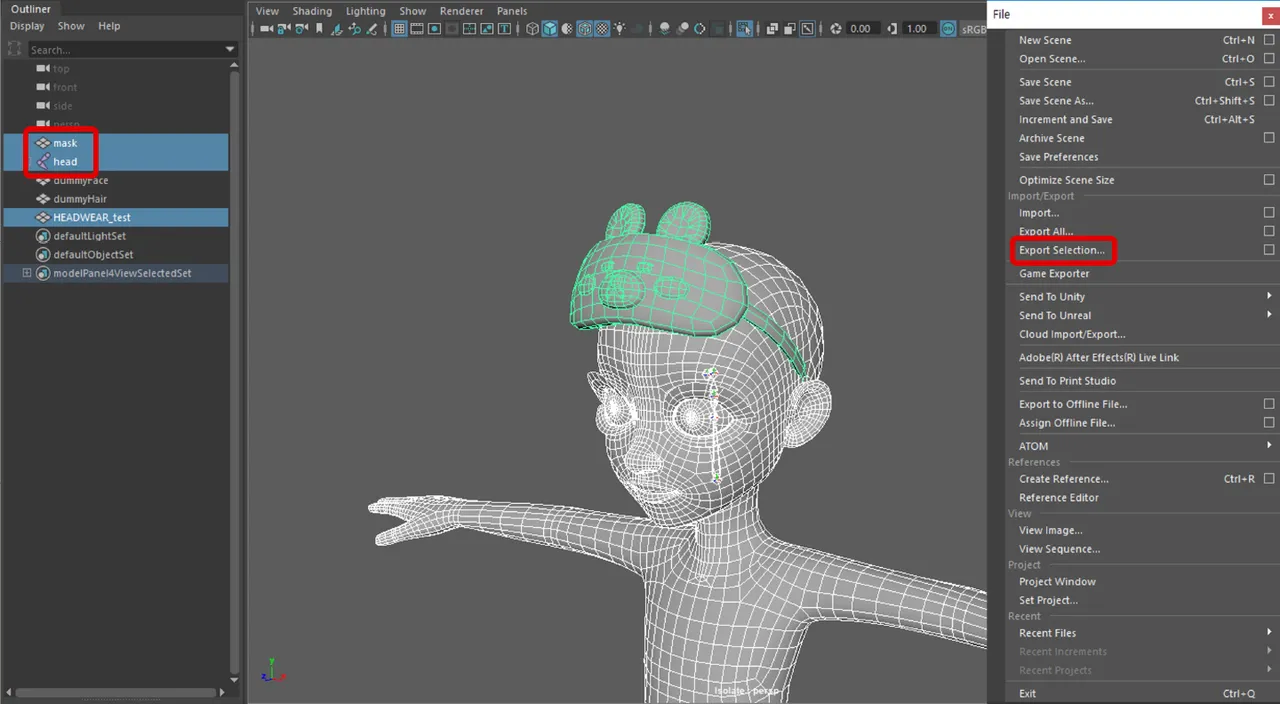This screenshot has width=1280, height=704.
Task: Enable the gamma correction ON toggle
Action: [948, 28]
